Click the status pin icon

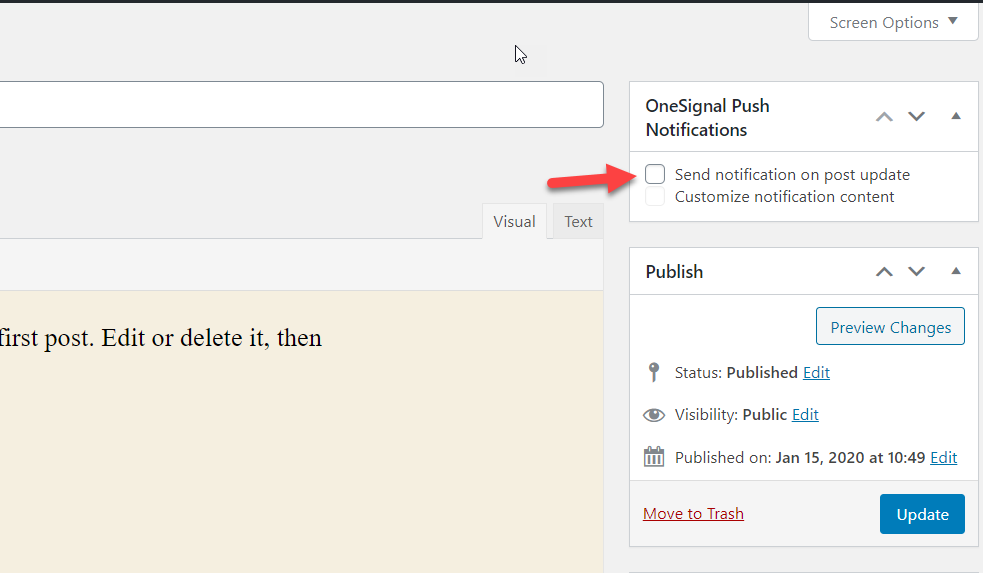tap(654, 372)
